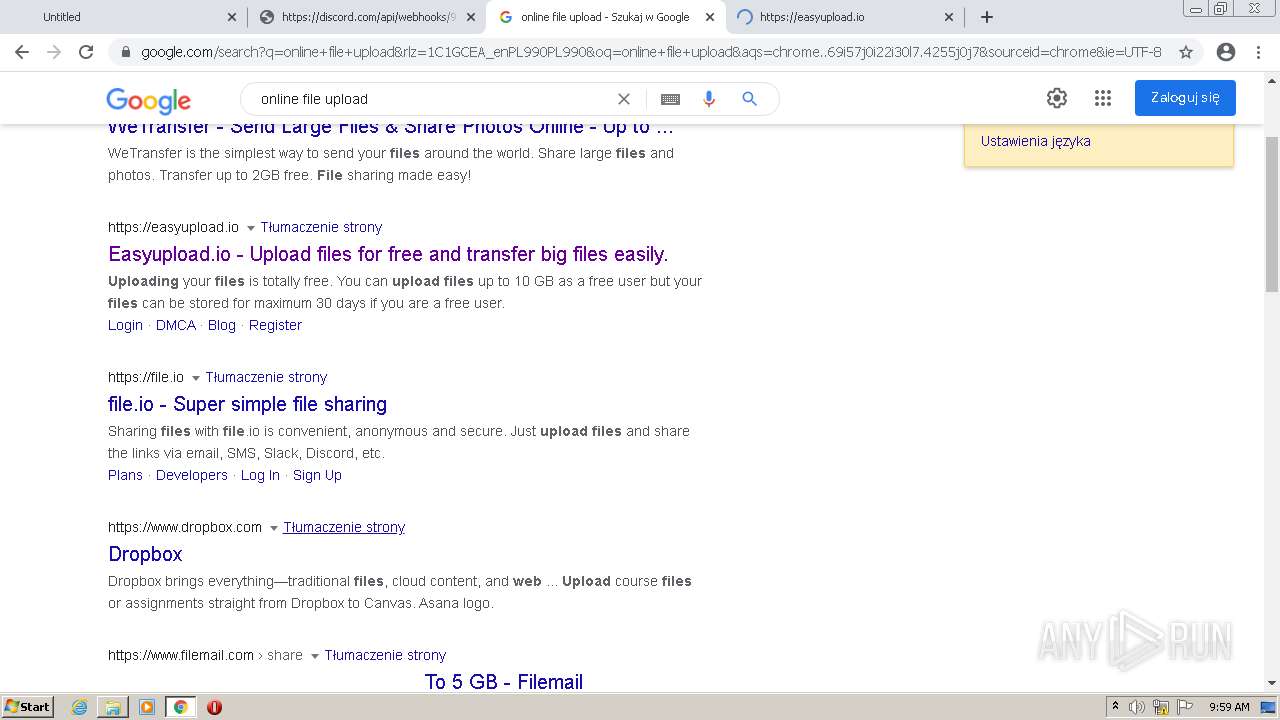Expand the dropbox.com result options arrow
Screen dimensions: 1280x720
click(274, 528)
